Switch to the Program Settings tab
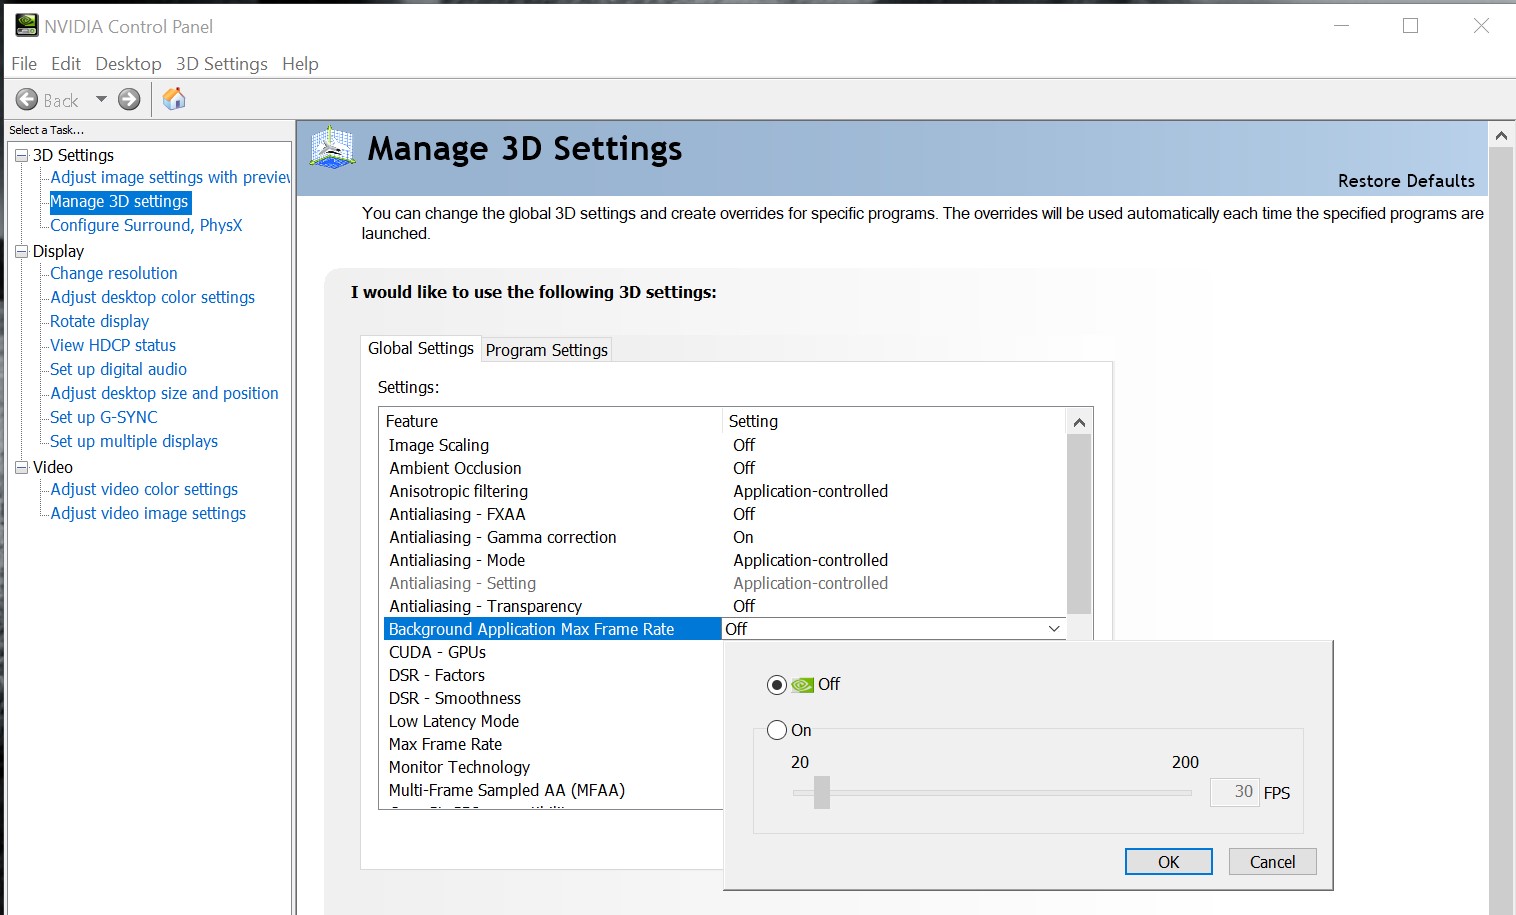 (546, 350)
